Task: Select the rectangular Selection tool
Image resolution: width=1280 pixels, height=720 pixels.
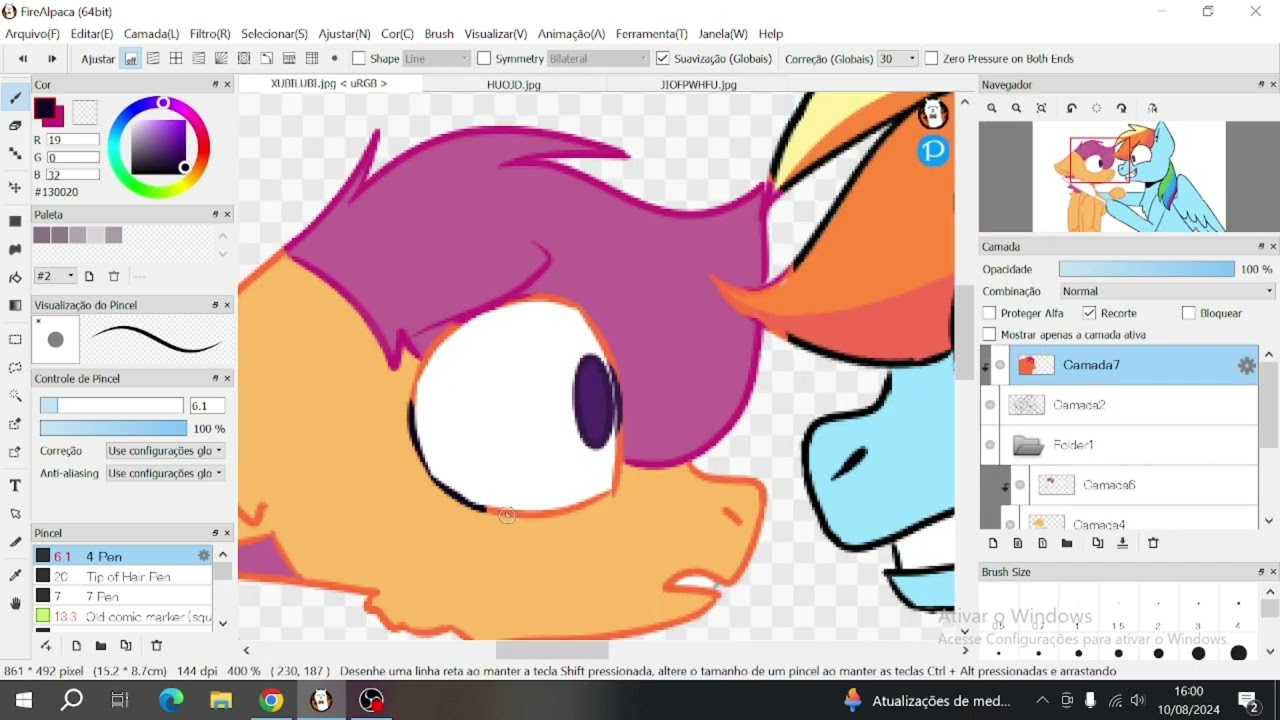Action: (x=15, y=339)
